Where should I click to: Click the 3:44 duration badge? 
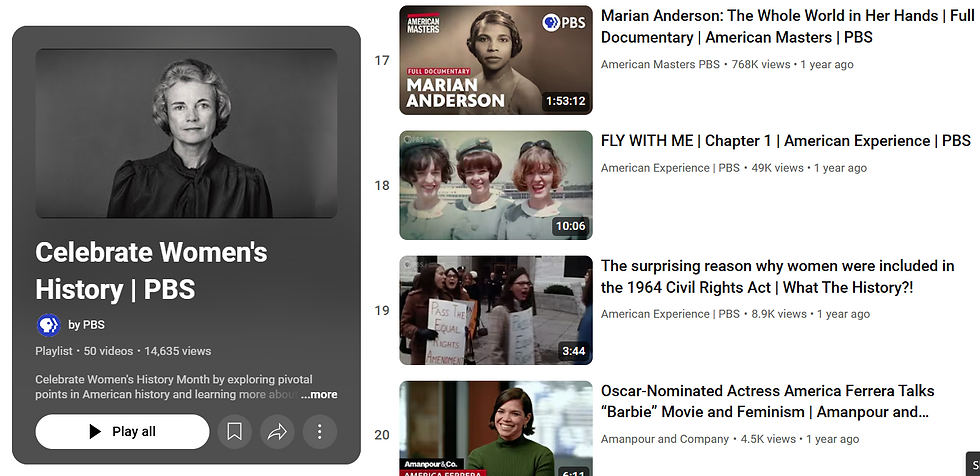click(574, 351)
